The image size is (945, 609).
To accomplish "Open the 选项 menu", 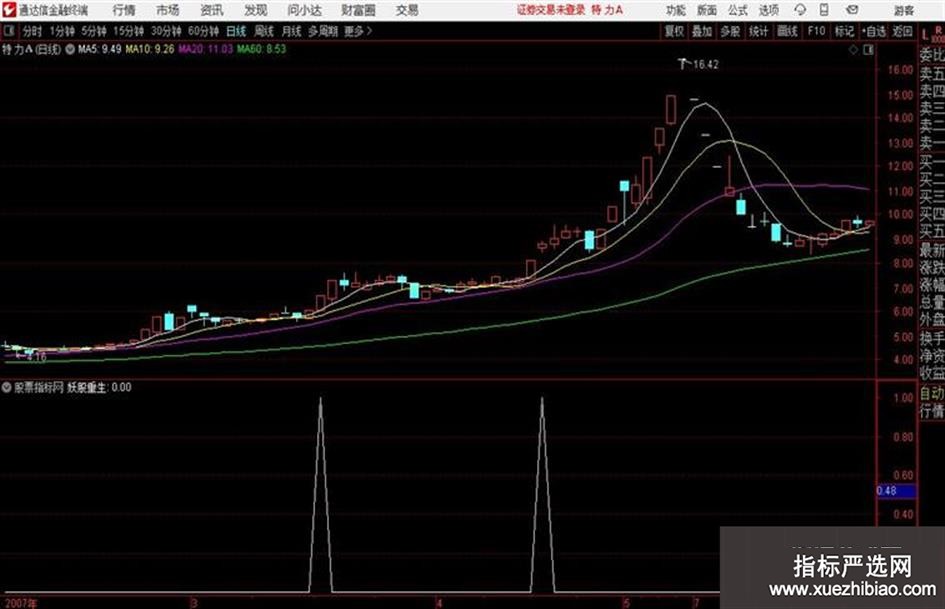I will click(768, 10).
